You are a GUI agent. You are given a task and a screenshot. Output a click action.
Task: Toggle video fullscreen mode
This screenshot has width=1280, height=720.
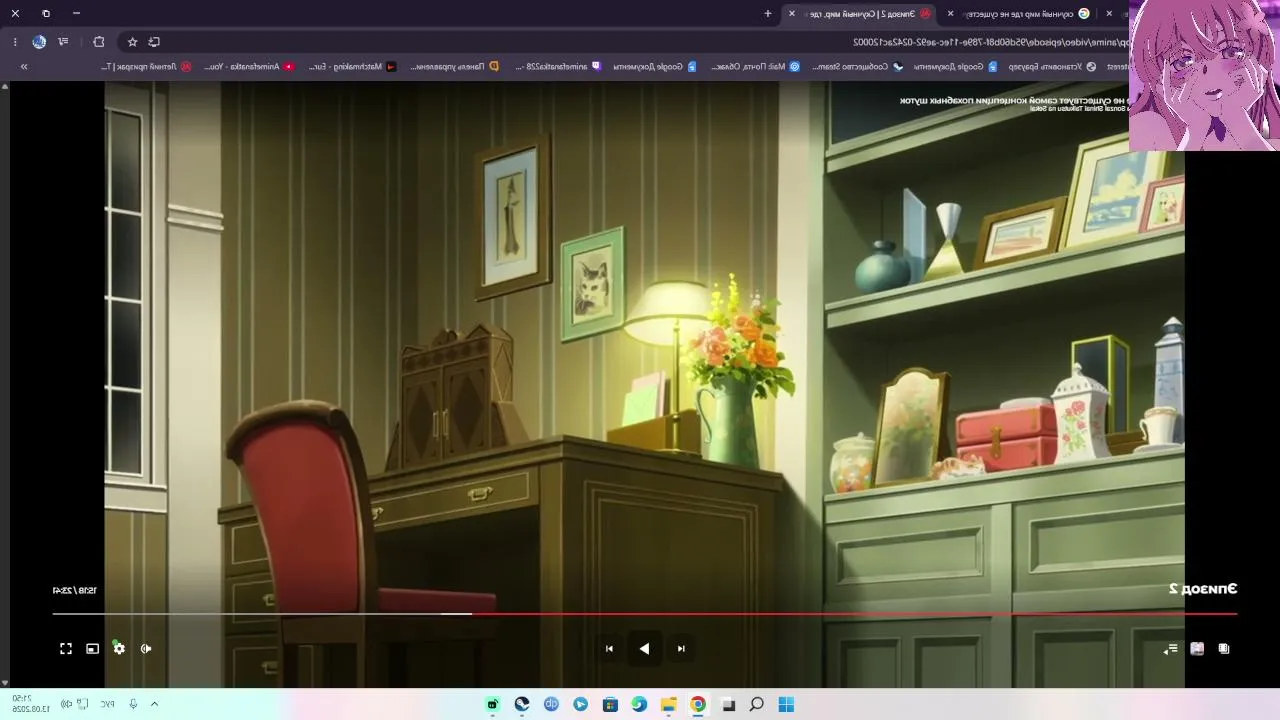(x=66, y=649)
